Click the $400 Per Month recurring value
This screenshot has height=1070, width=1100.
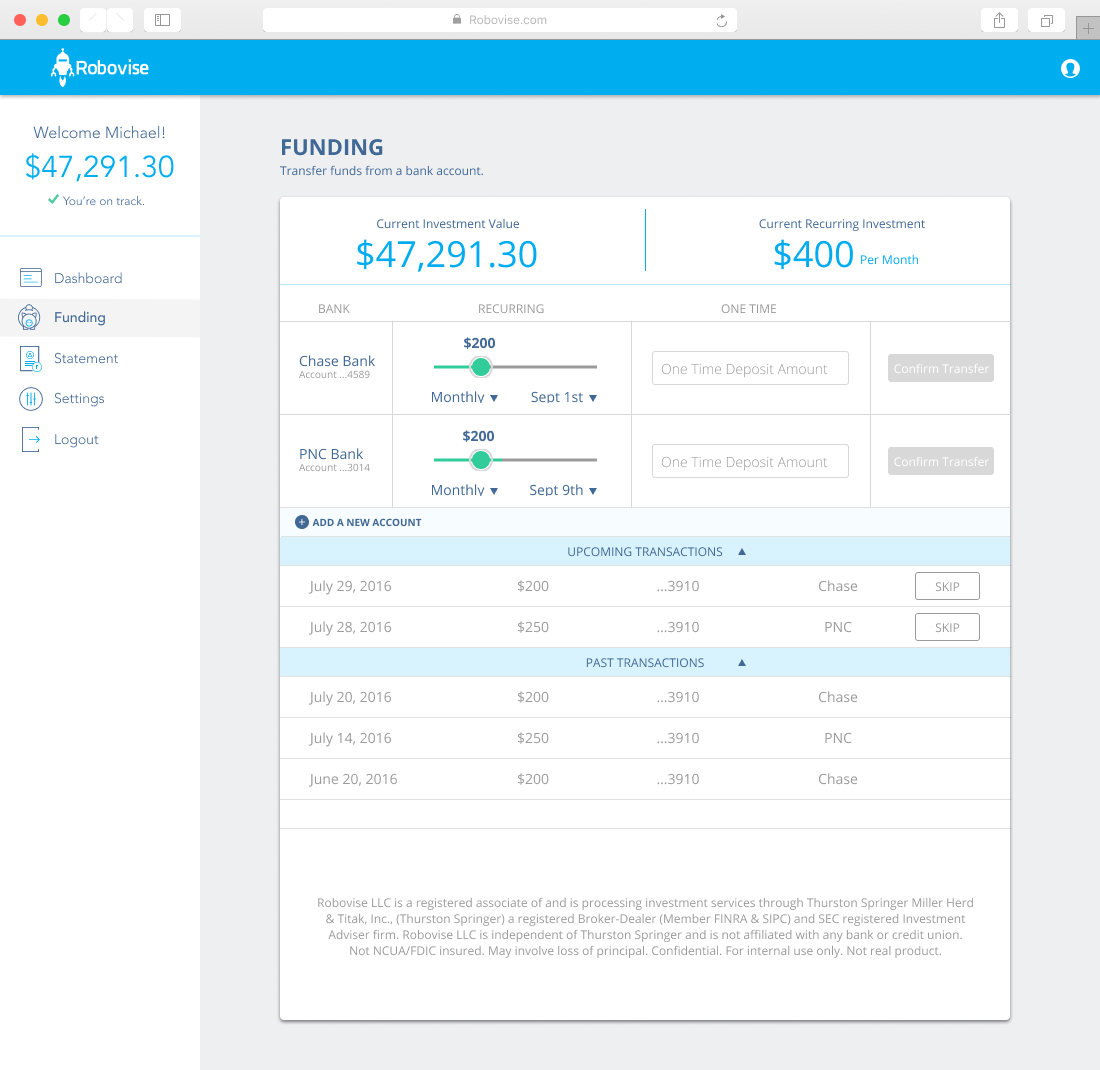pos(845,255)
